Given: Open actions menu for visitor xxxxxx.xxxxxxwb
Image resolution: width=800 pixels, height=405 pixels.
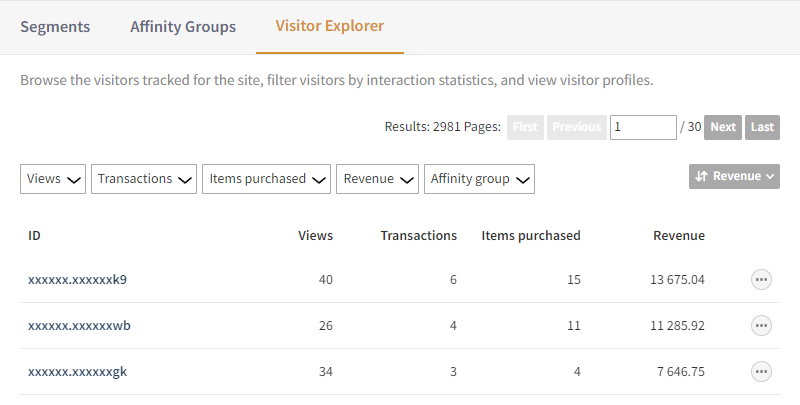Looking at the screenshot, I should pos(761,326).
